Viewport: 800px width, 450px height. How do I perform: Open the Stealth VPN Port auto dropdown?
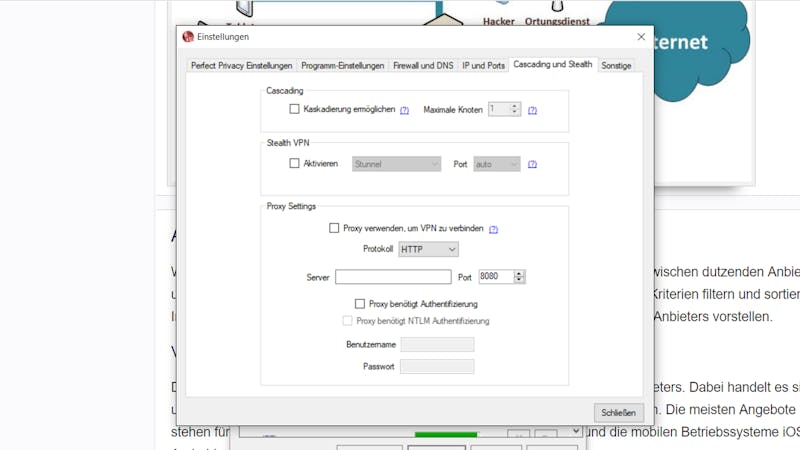point(496,164)
